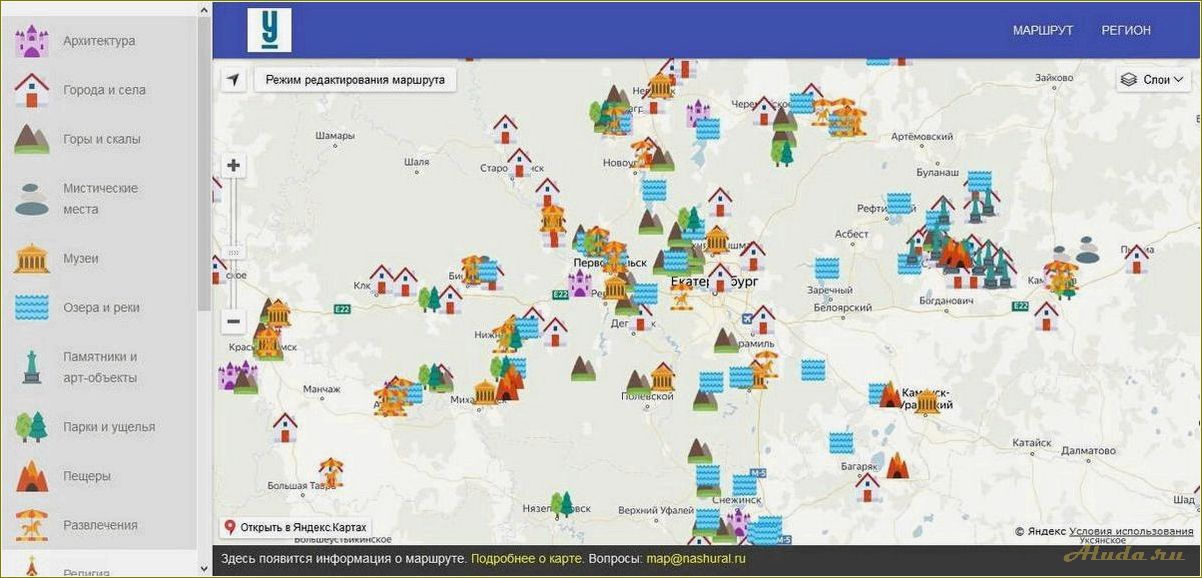The image size is (1202, 578).
Task: Zoom in with the plus button
Action: click(233, 166)
